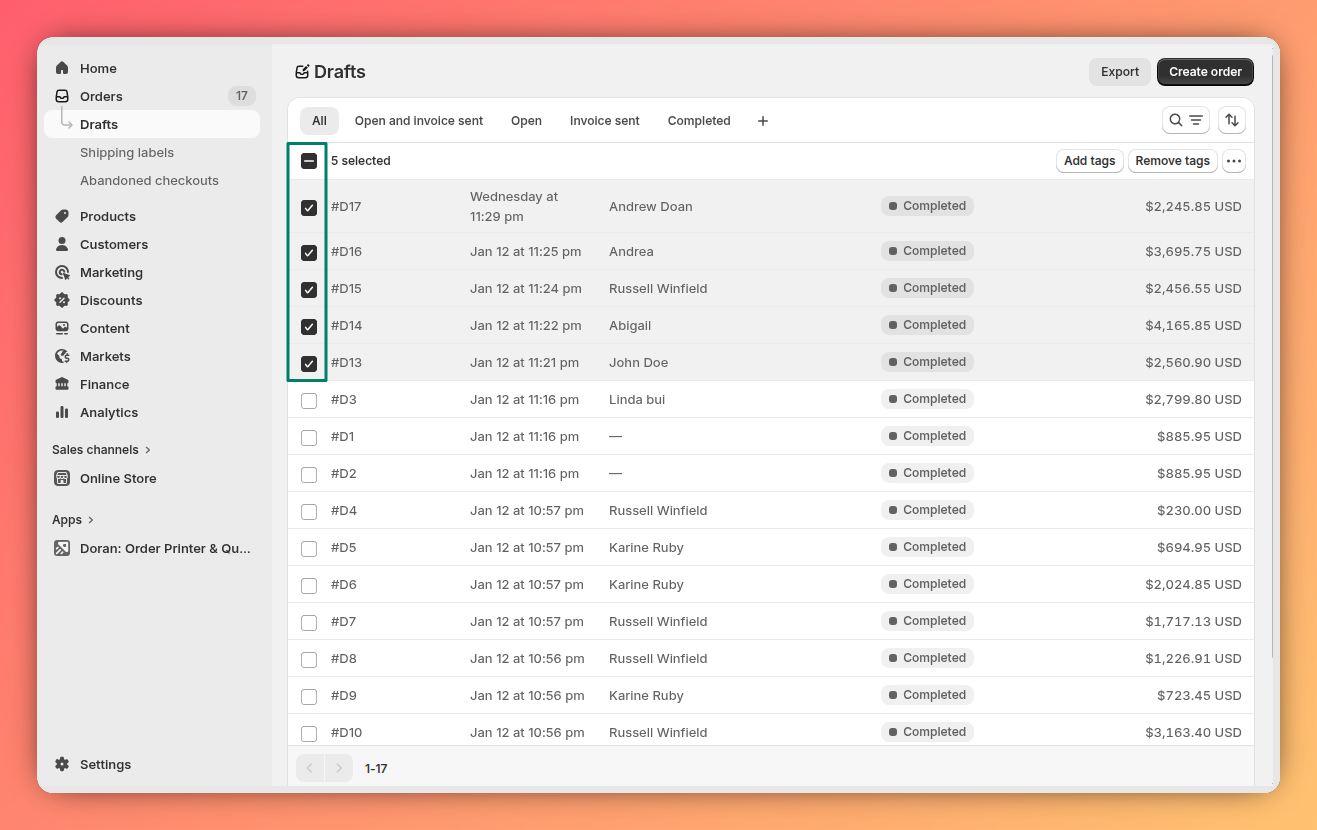Click the Remove tags button
Viewport: 1317px width, 830px height.
point(1172,161)
